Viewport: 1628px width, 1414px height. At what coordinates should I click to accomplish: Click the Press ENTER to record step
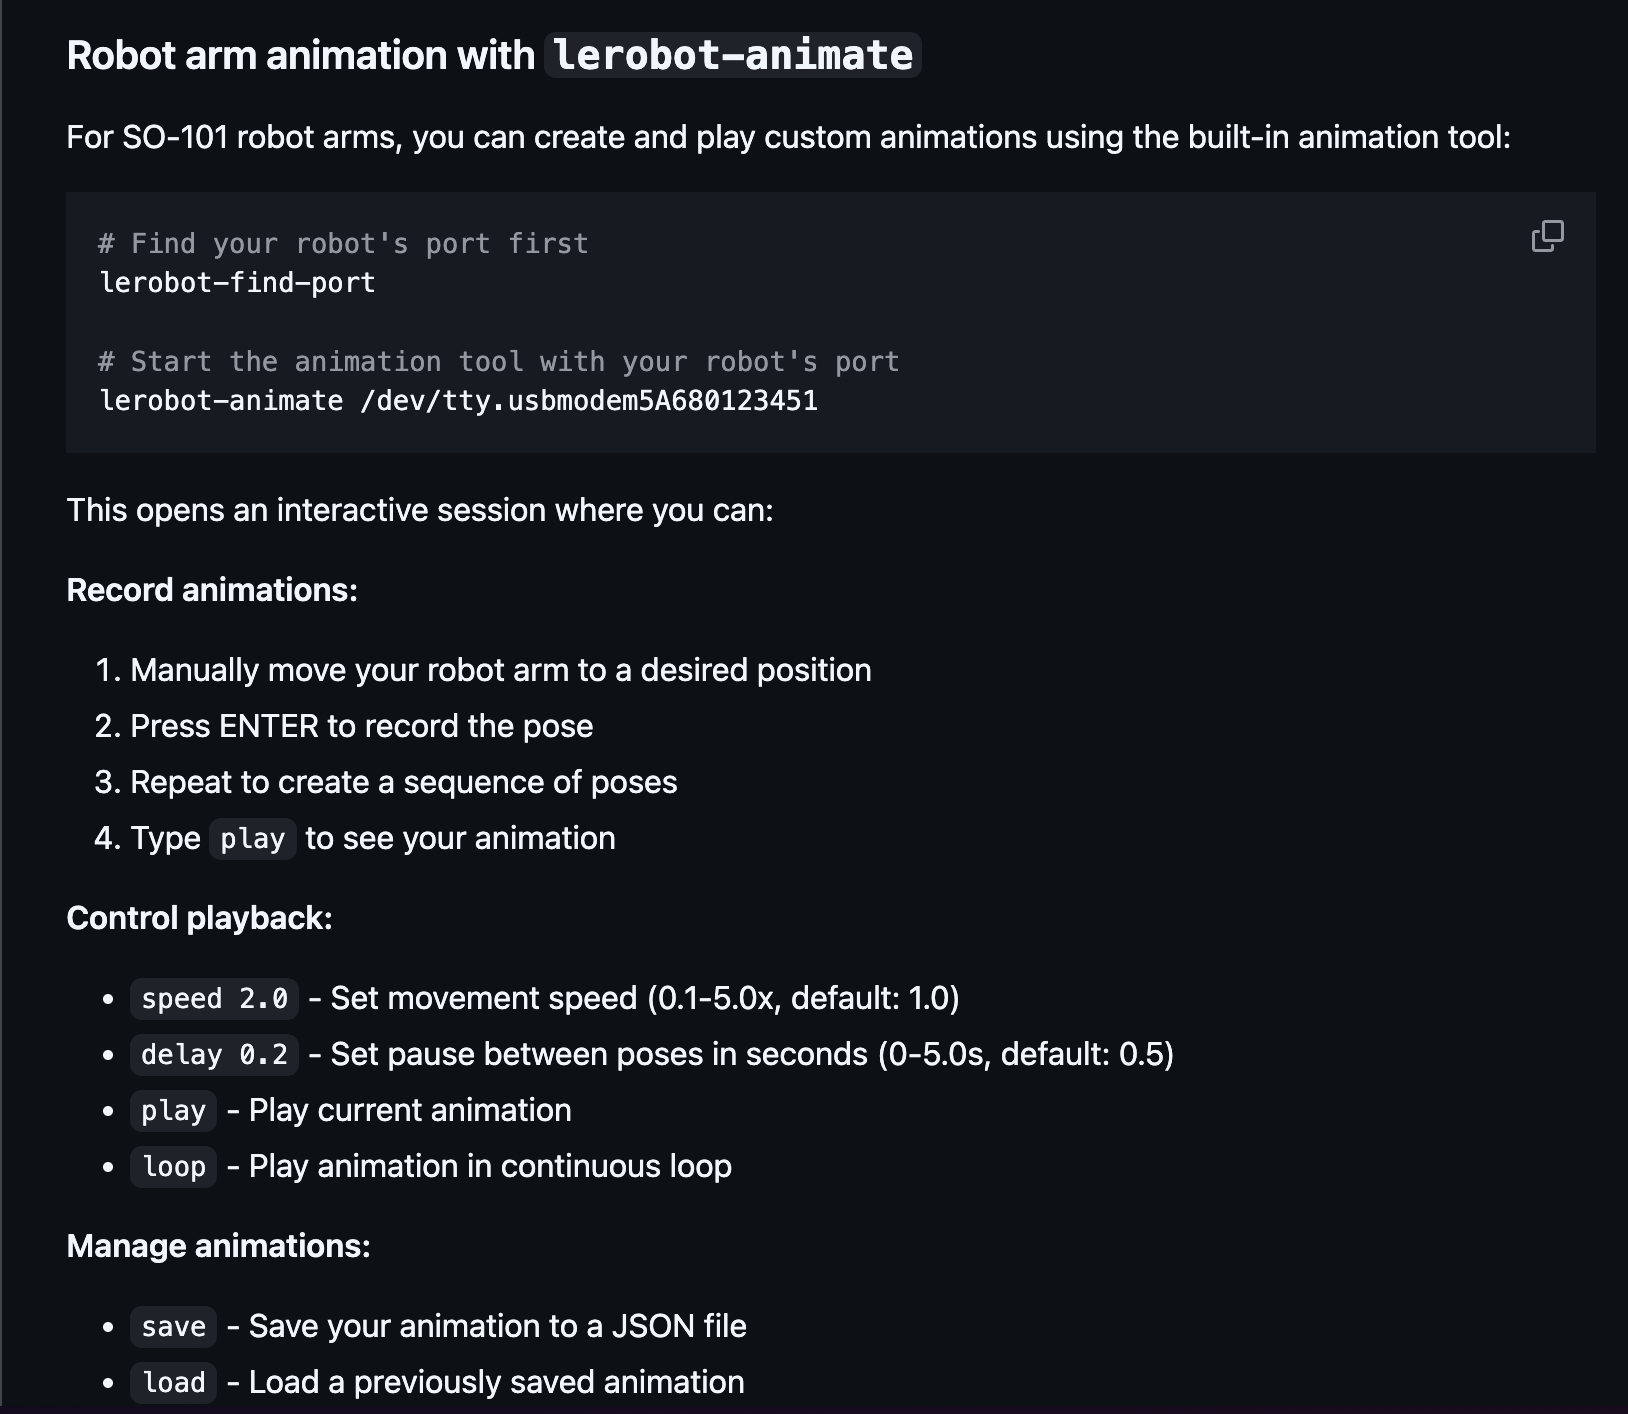[361, 726]
